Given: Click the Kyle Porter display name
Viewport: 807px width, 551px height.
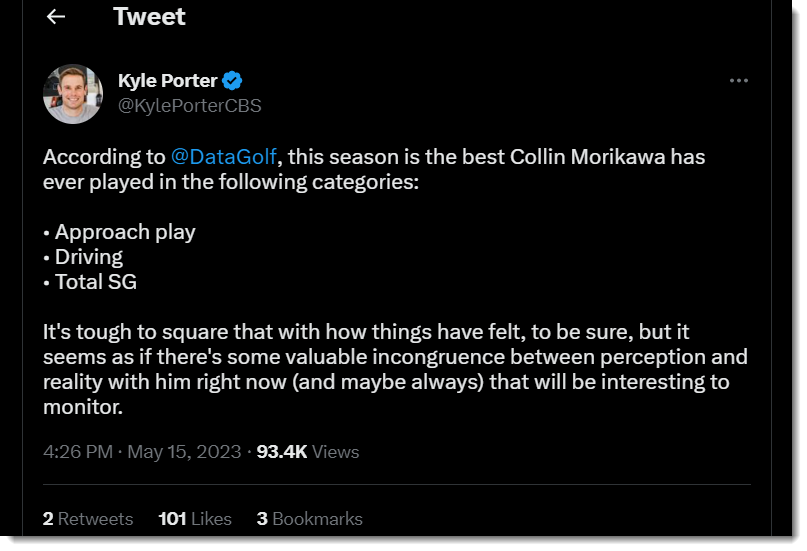Looking at the screenshot, I should (x=167, y=81).
